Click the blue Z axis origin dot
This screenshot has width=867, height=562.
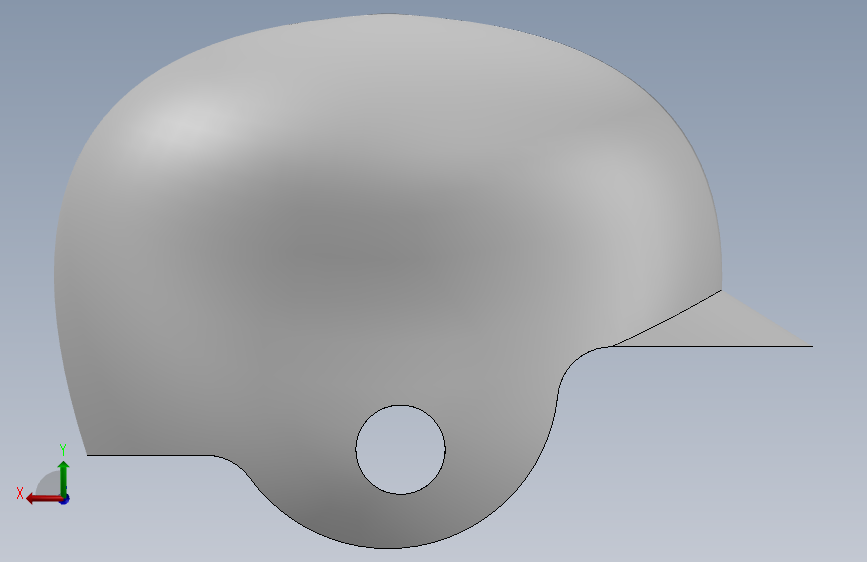[x=65, y=499]
